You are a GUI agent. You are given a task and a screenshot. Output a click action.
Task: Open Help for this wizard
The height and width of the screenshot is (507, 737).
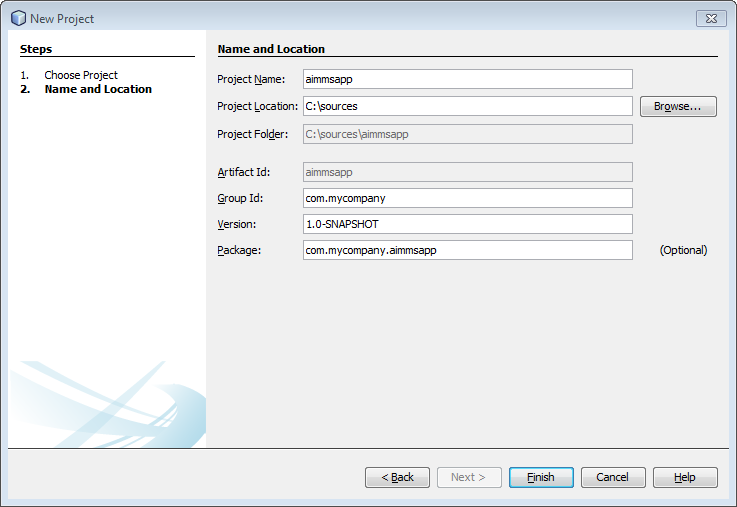(x=685, y=477)
